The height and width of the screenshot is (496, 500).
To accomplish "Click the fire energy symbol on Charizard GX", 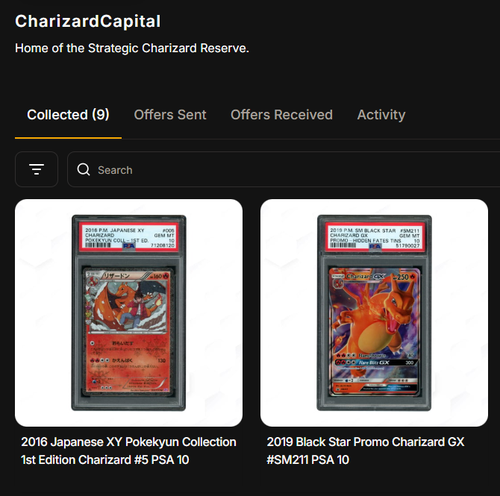I will pyautogui.click(x=413, y=277).
